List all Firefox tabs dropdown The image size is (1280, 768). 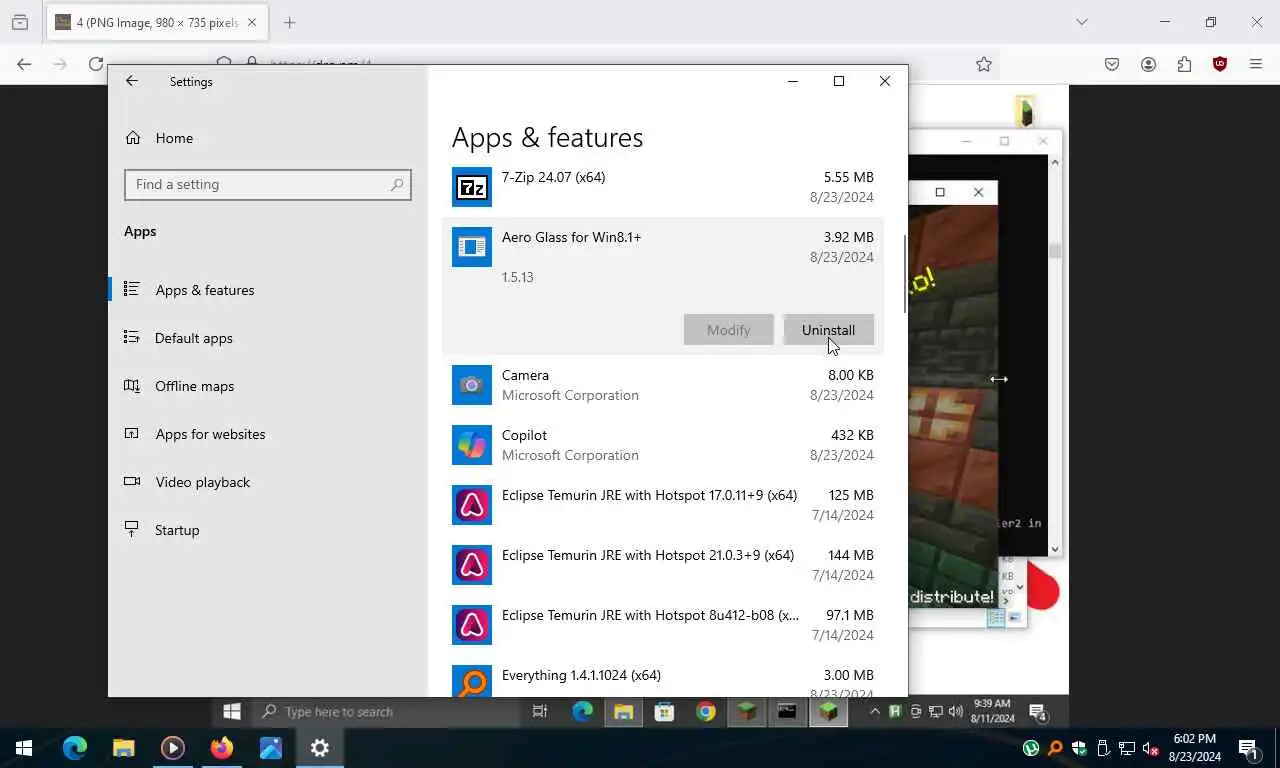coord(1081,22)
